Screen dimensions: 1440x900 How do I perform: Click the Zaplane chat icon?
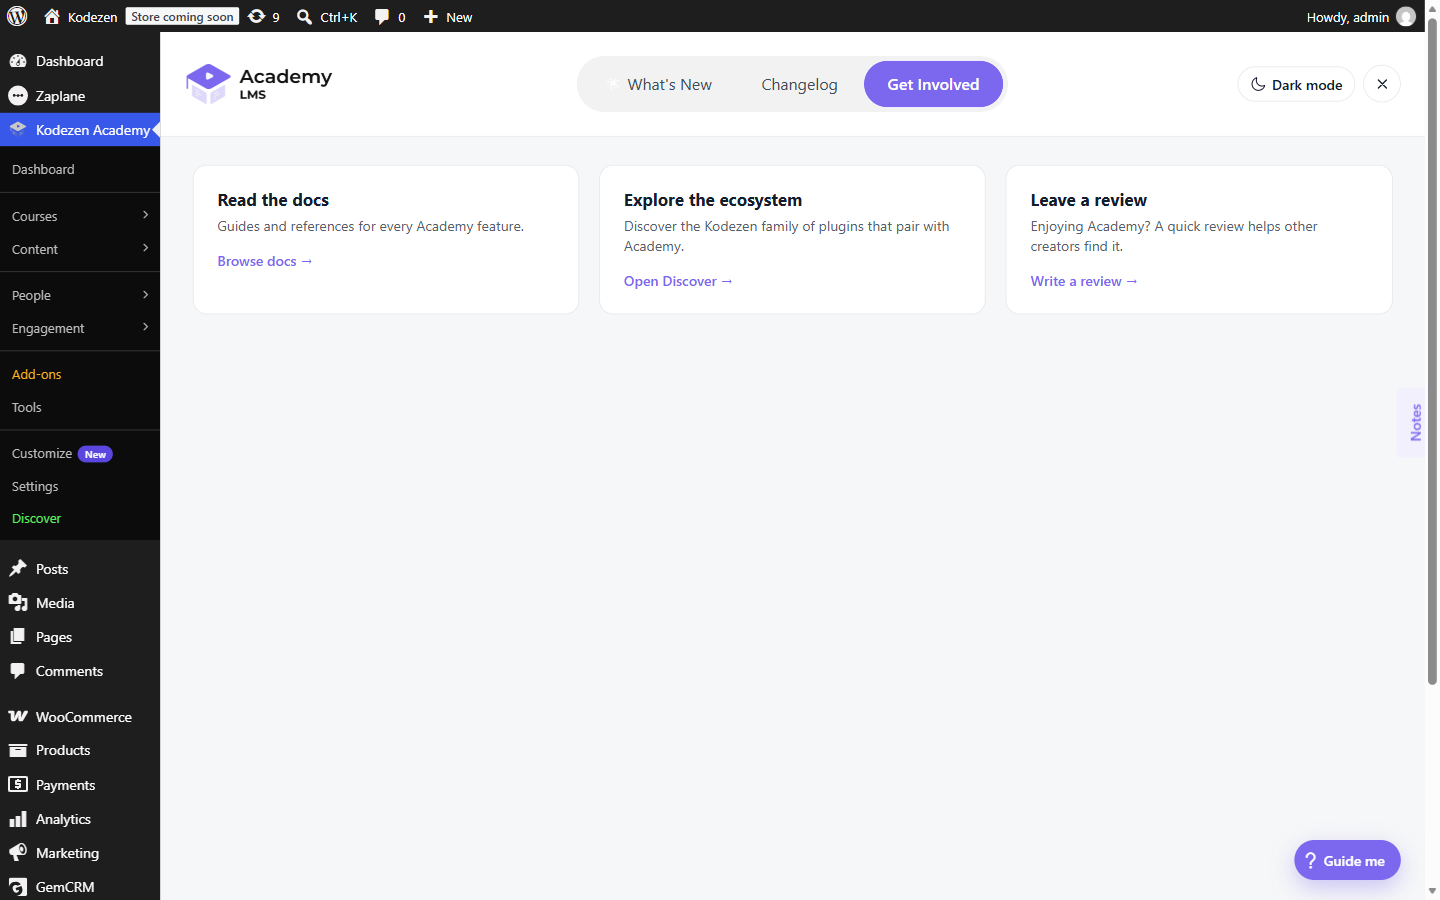[x=18, y=96]
